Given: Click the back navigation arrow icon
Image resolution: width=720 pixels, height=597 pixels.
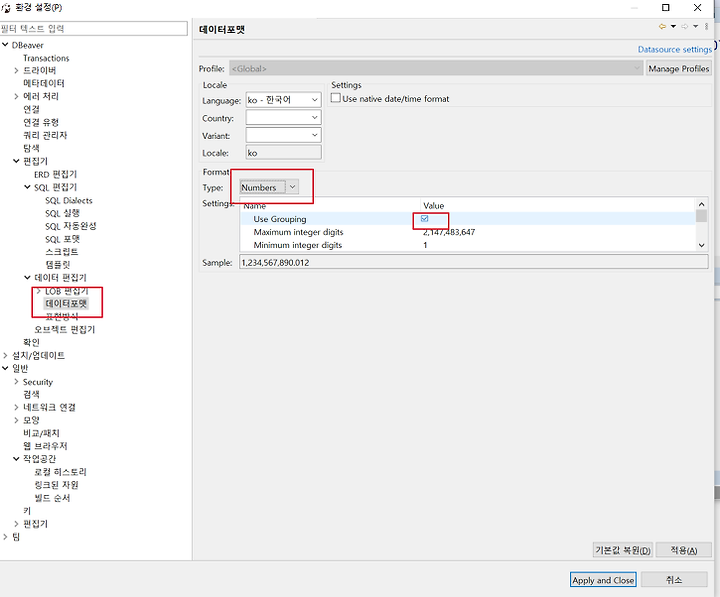Looking at the screenshot, I should click(662, 27).
